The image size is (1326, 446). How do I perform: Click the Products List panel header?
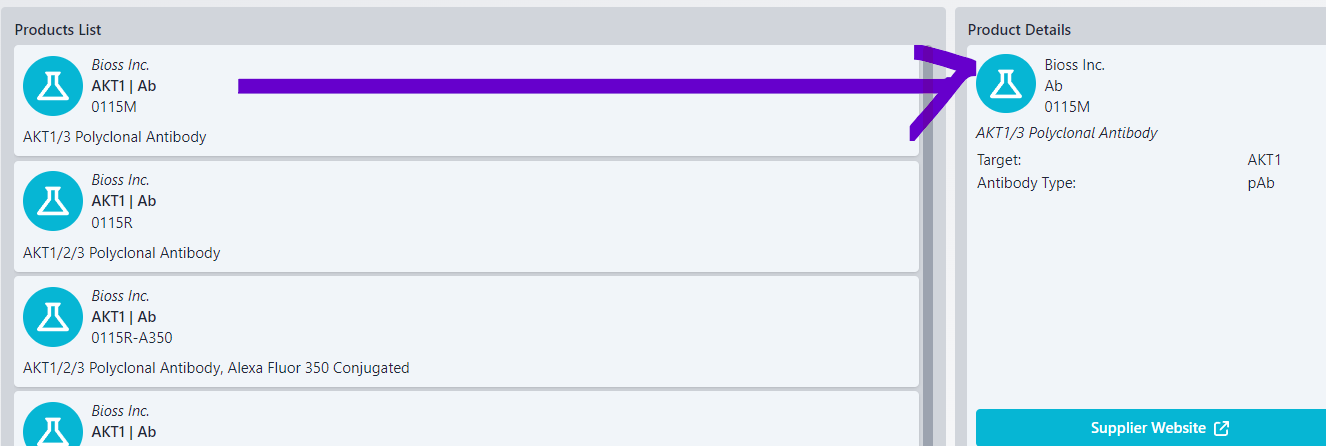click(x=58, y=30)
